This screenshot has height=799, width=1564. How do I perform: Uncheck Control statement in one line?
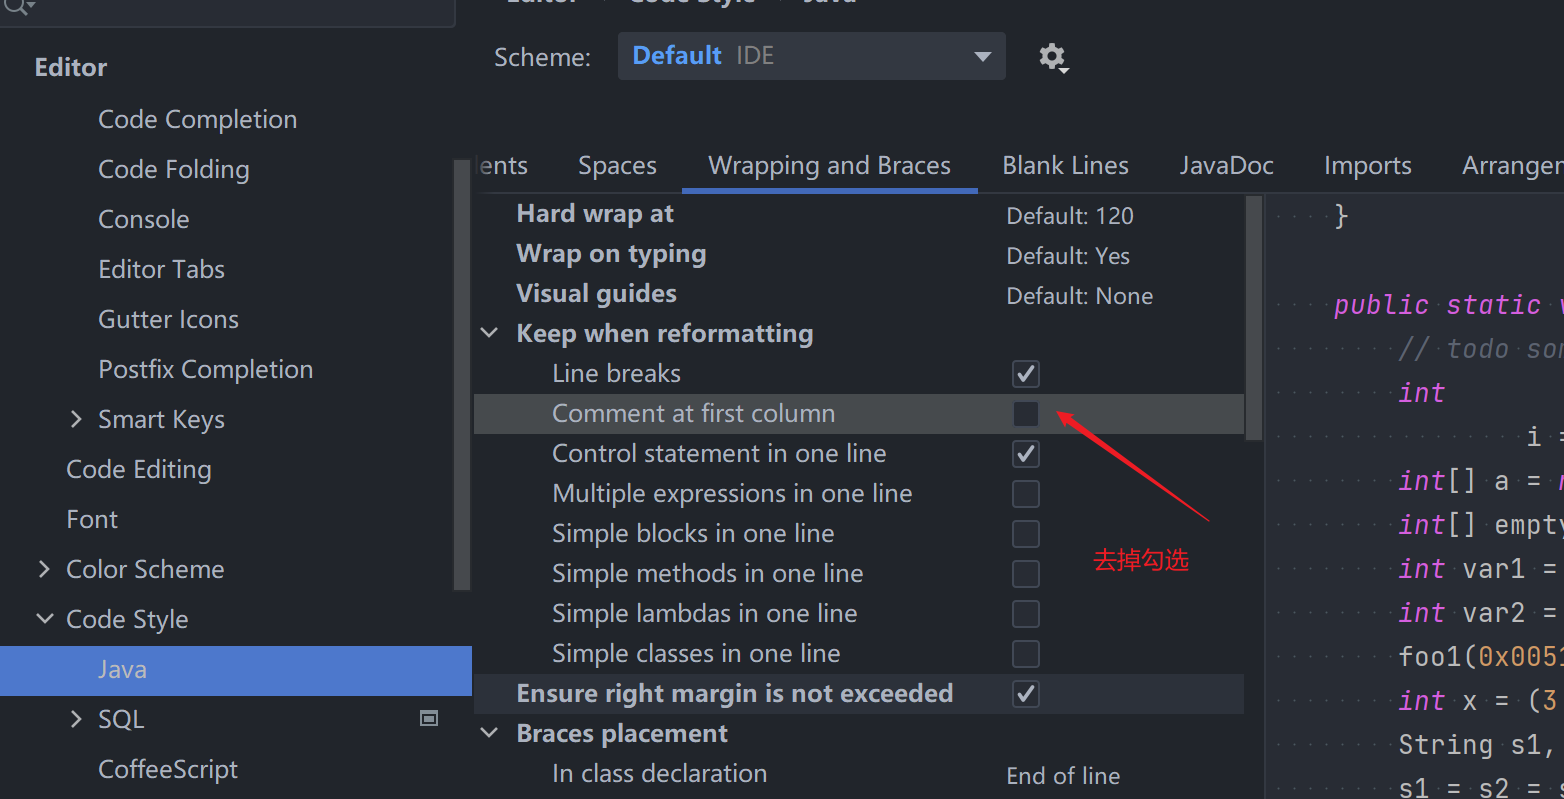pos(1025,454)
